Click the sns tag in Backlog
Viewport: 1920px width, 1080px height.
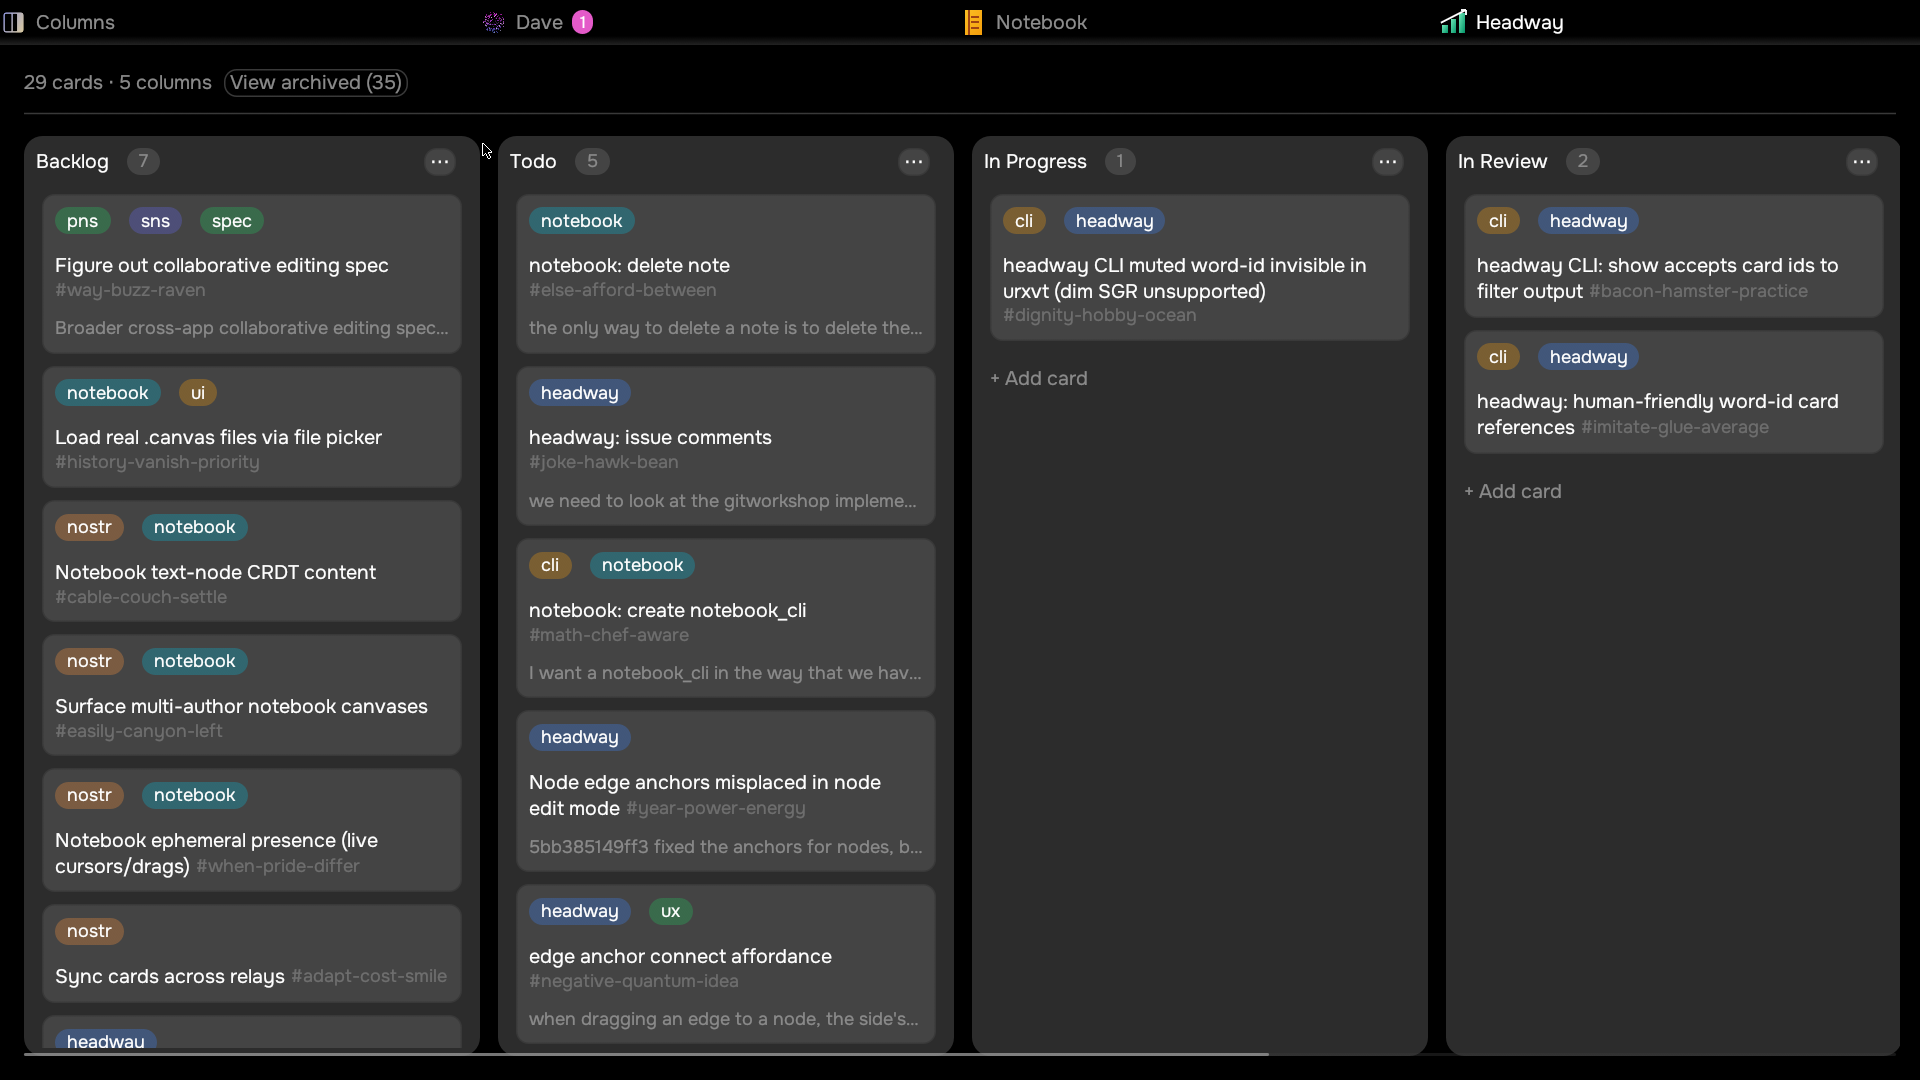point(155,221)
